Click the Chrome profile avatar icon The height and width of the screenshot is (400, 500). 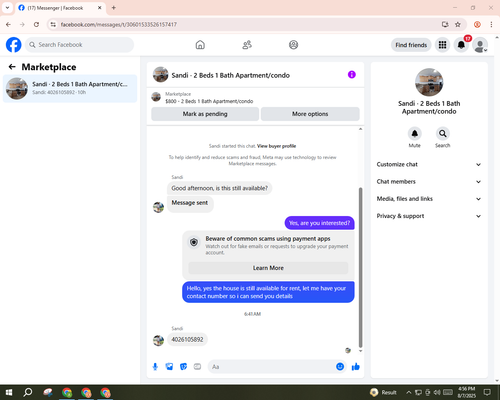pos(477,24)
